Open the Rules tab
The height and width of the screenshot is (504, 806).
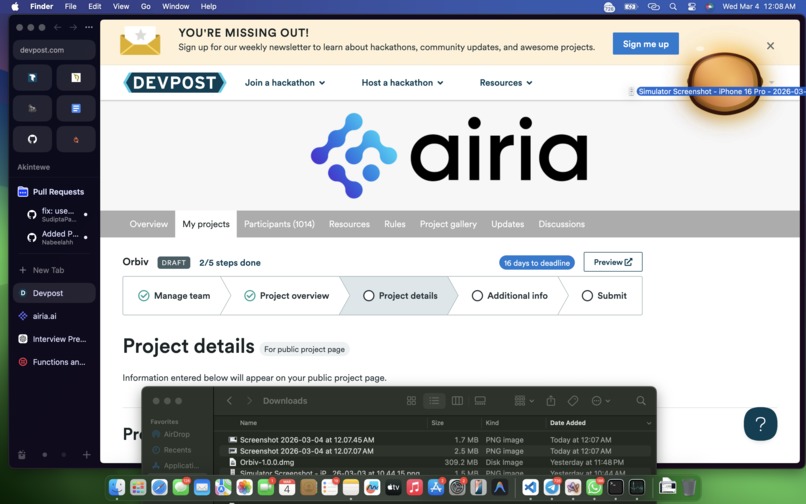pos(395,224)
